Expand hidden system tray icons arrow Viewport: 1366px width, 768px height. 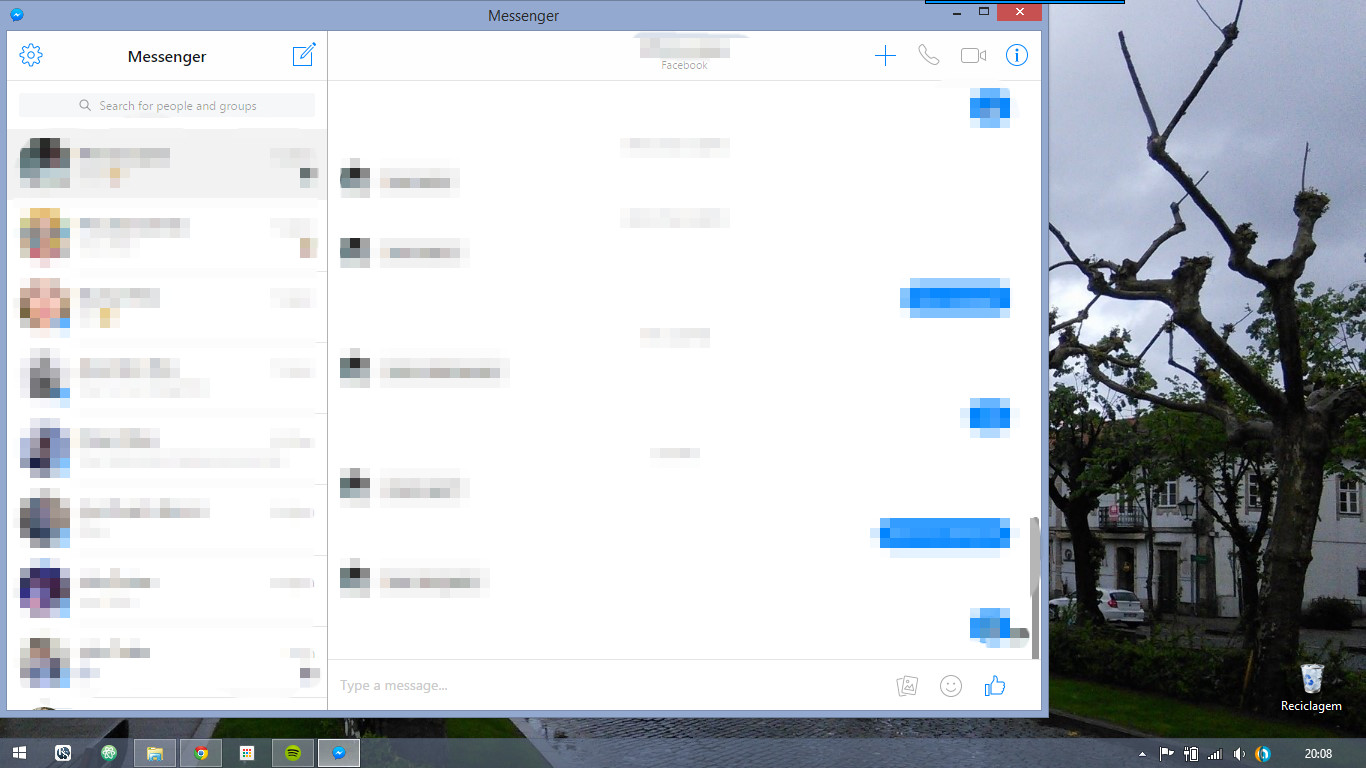[x=1143, y=754]
